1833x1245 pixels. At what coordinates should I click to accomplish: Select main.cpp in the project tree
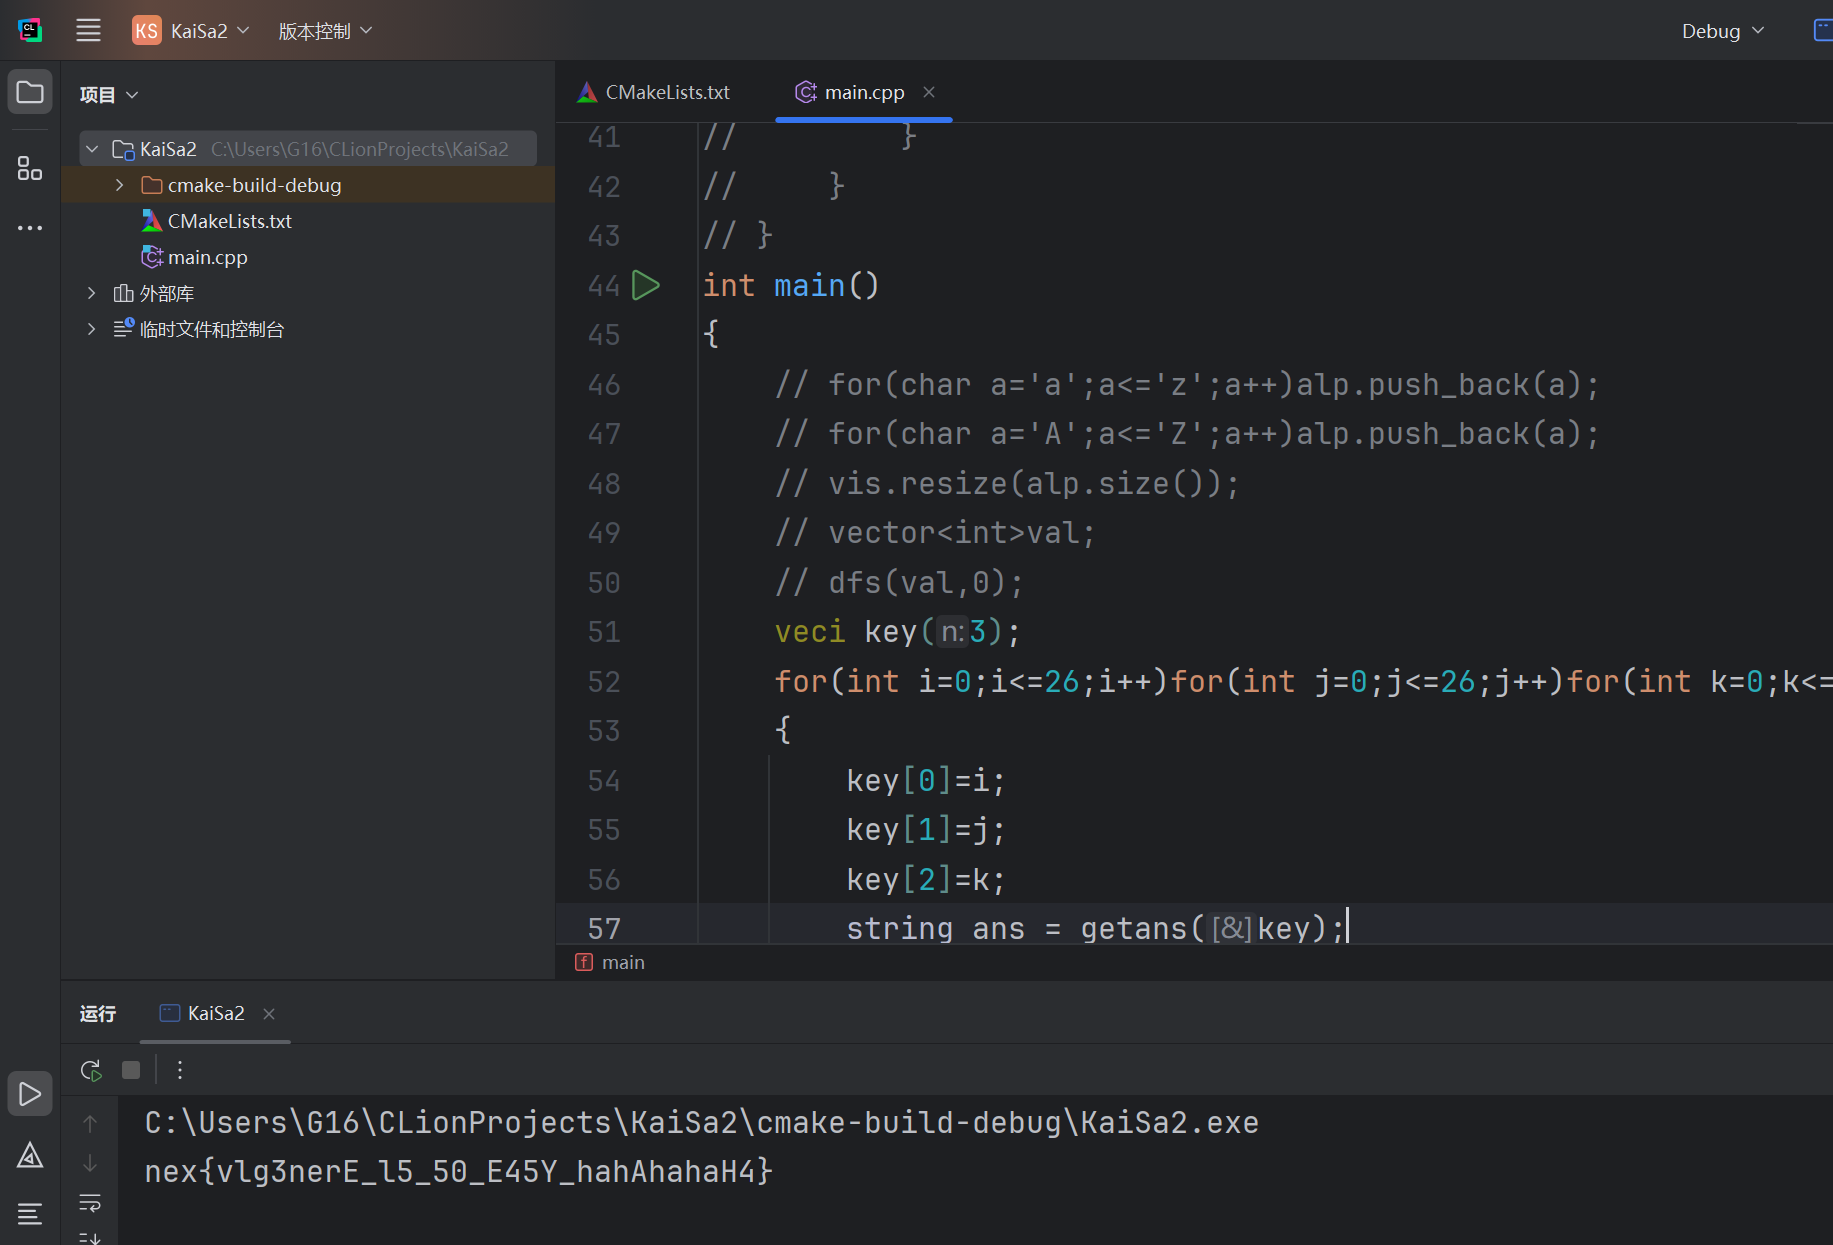(x=207, y=257)
